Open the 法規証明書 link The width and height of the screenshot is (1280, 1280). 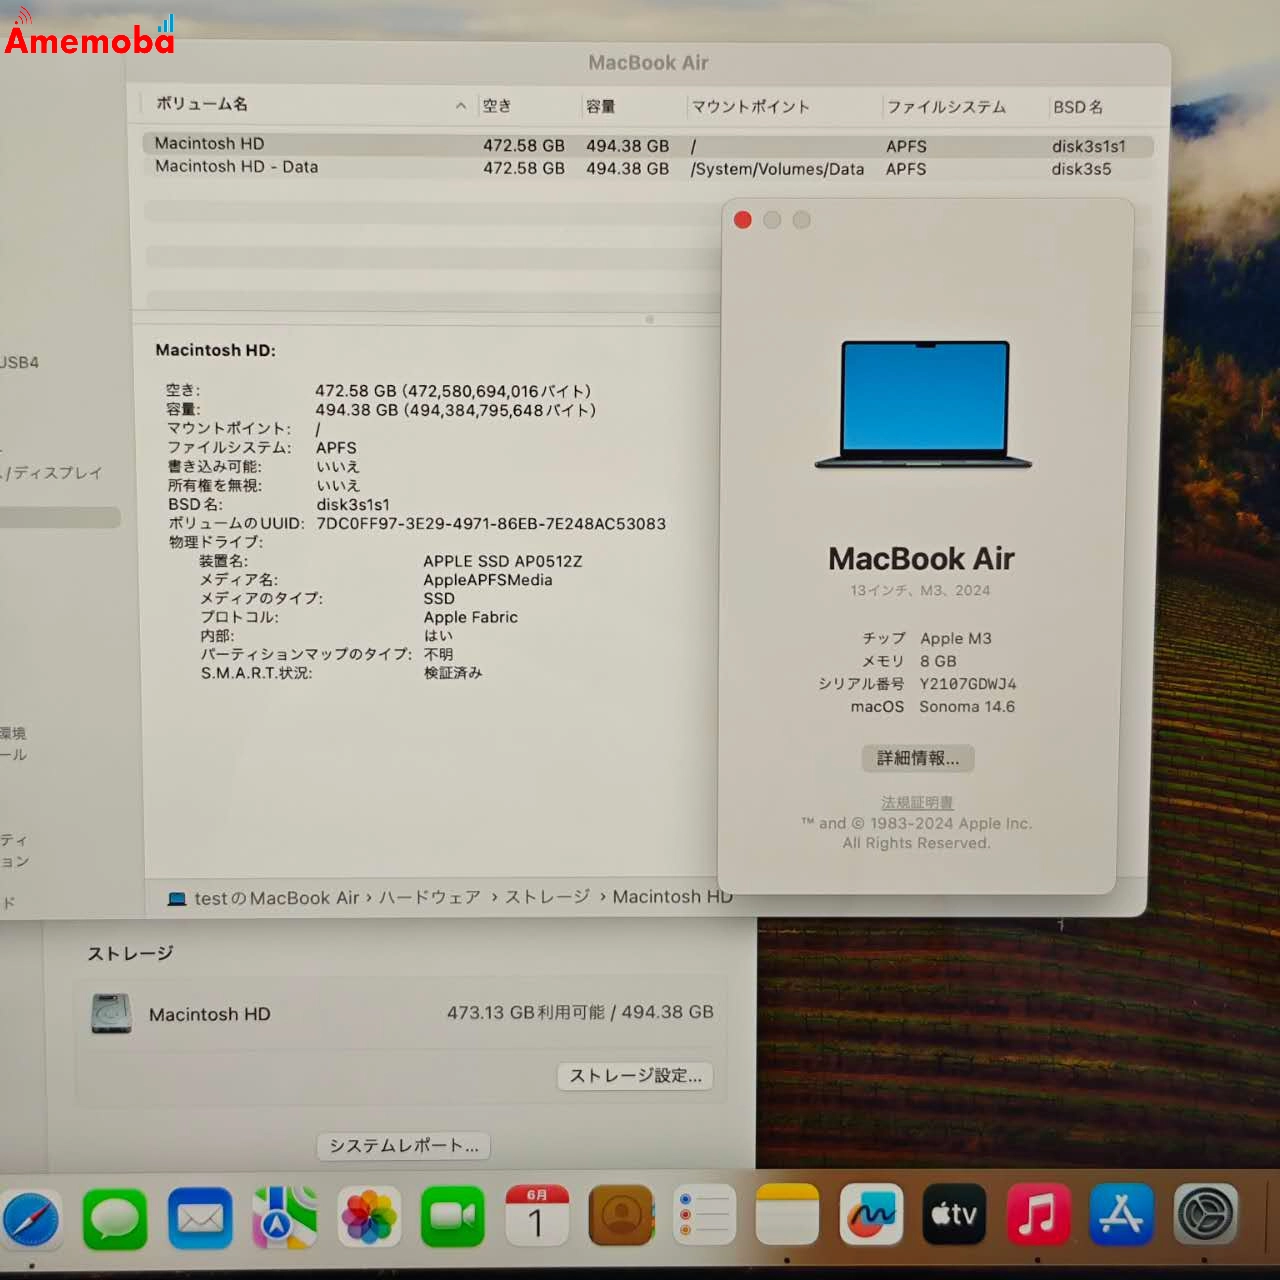click(915, 802)
